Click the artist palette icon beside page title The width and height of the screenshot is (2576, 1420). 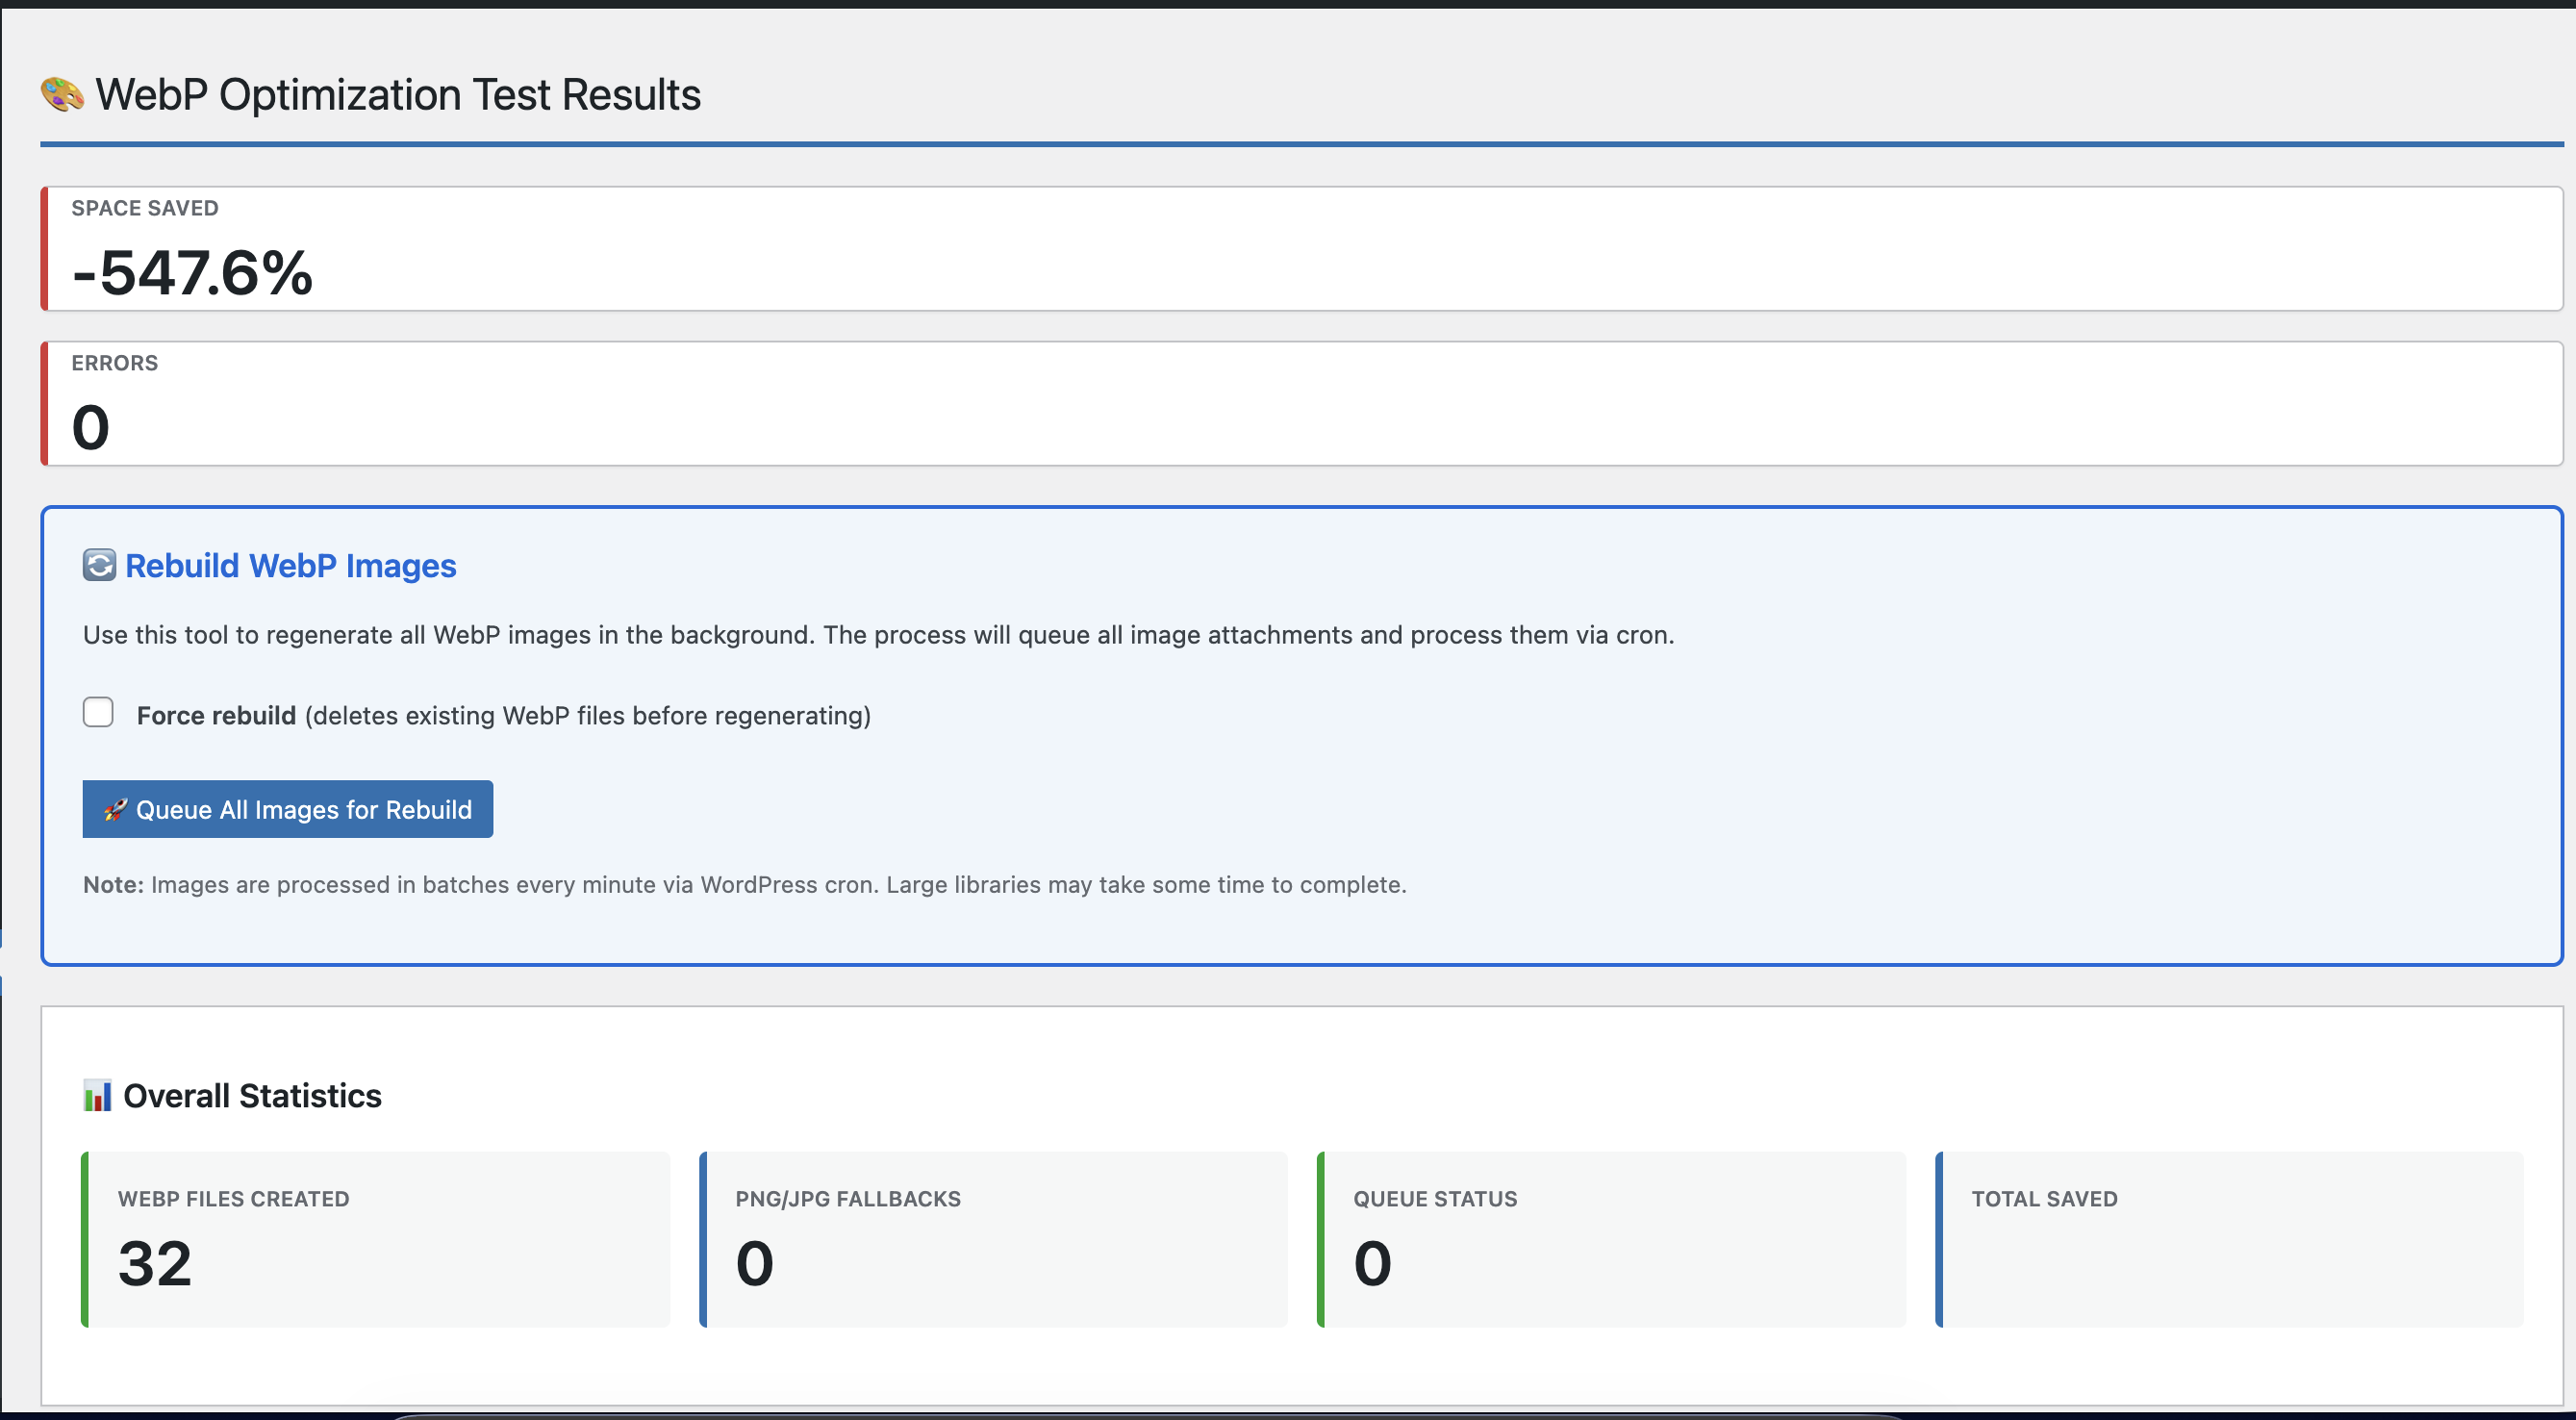coord(62,95)
